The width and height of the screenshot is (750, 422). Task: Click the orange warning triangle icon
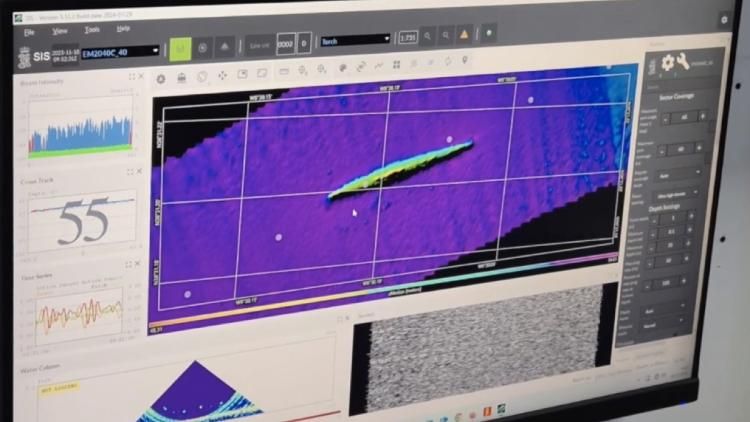464,35
